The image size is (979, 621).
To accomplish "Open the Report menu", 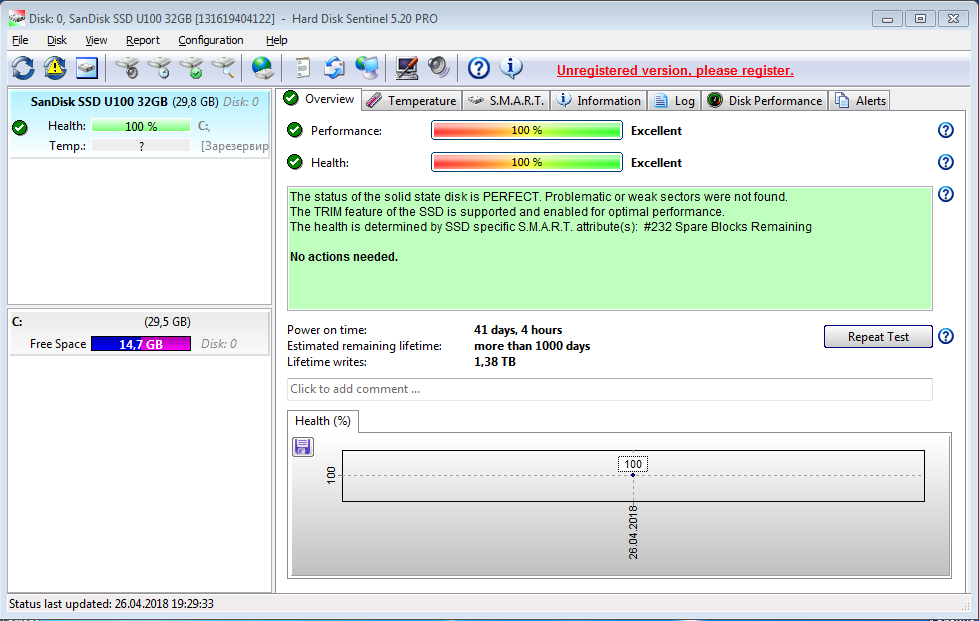I will (142, 40).
